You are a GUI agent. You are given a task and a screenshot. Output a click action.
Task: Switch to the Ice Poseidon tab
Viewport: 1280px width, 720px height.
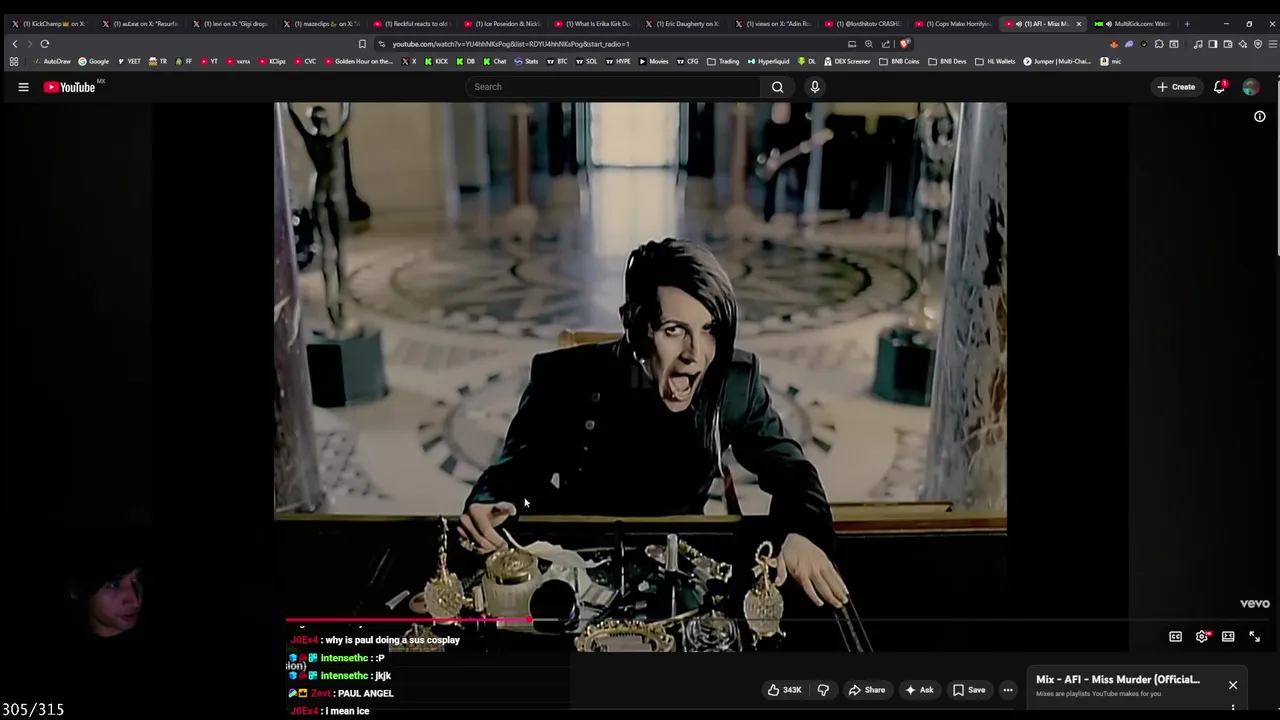[x=505, y=24]
